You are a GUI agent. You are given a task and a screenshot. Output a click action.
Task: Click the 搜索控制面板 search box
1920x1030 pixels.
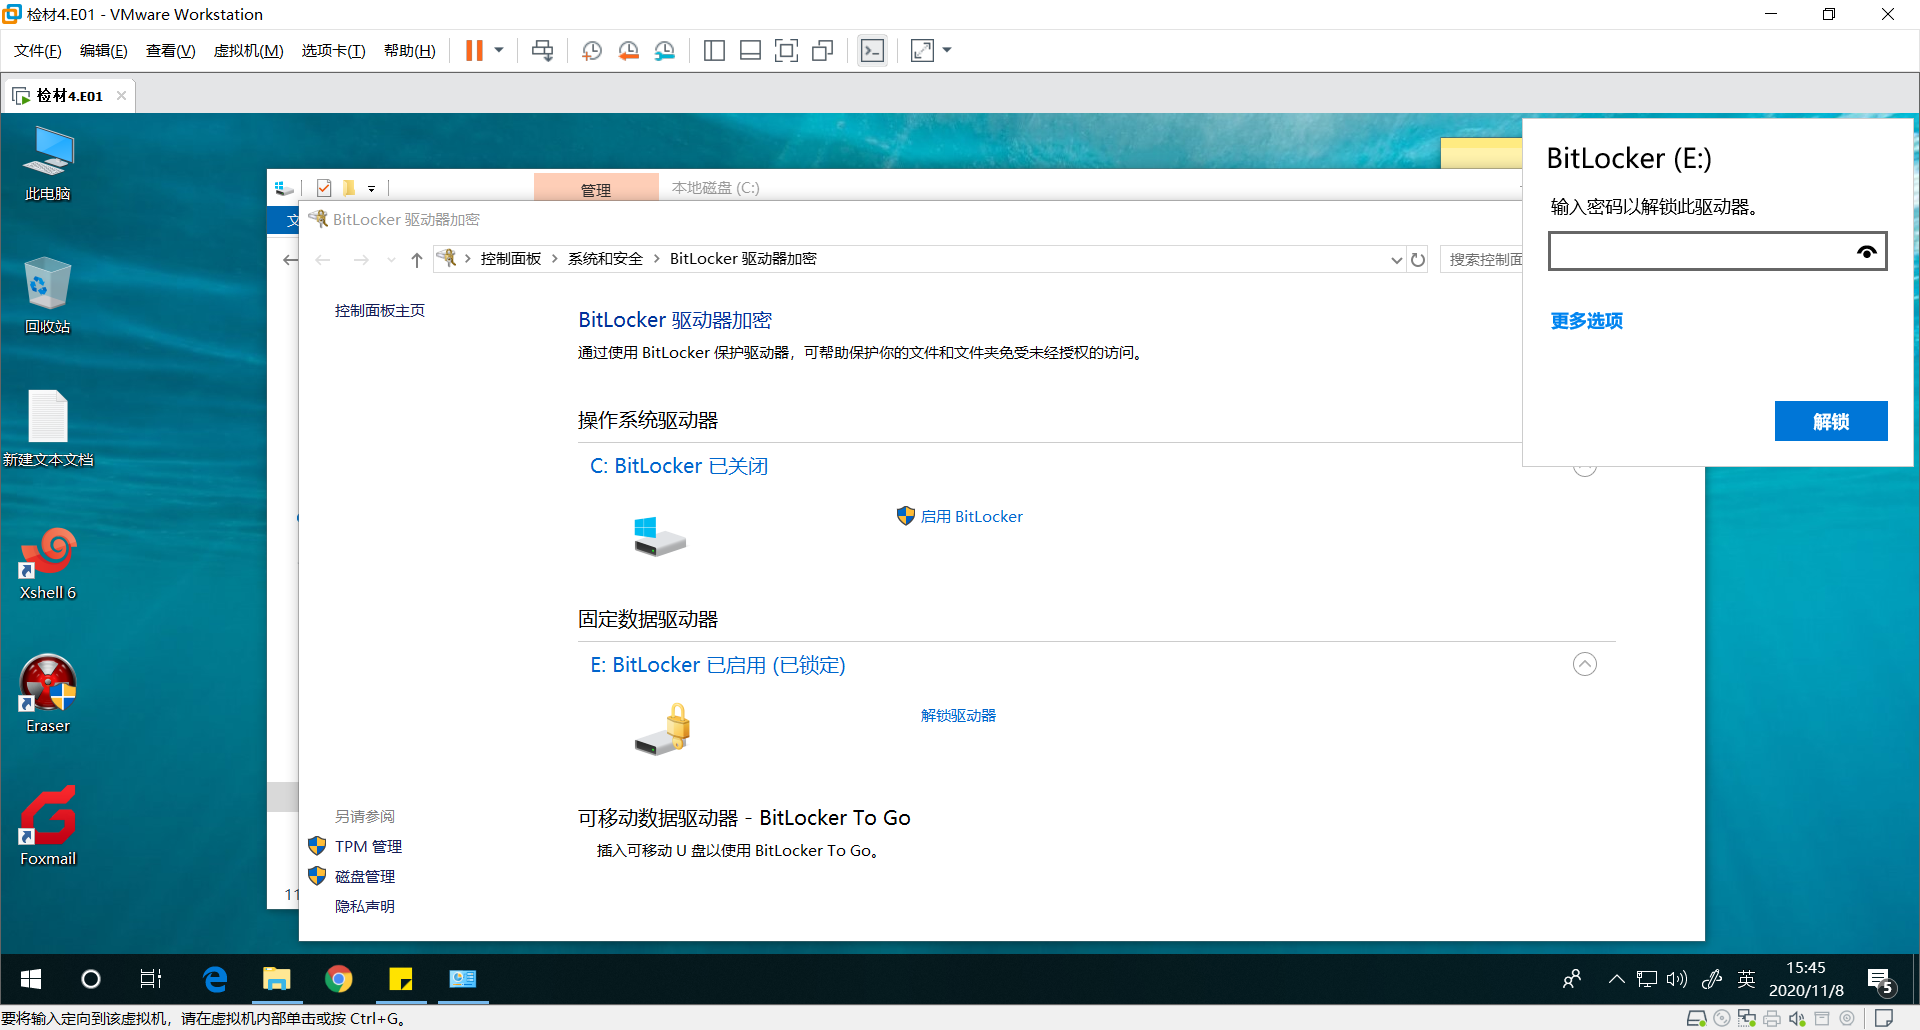coord(1481,260)
